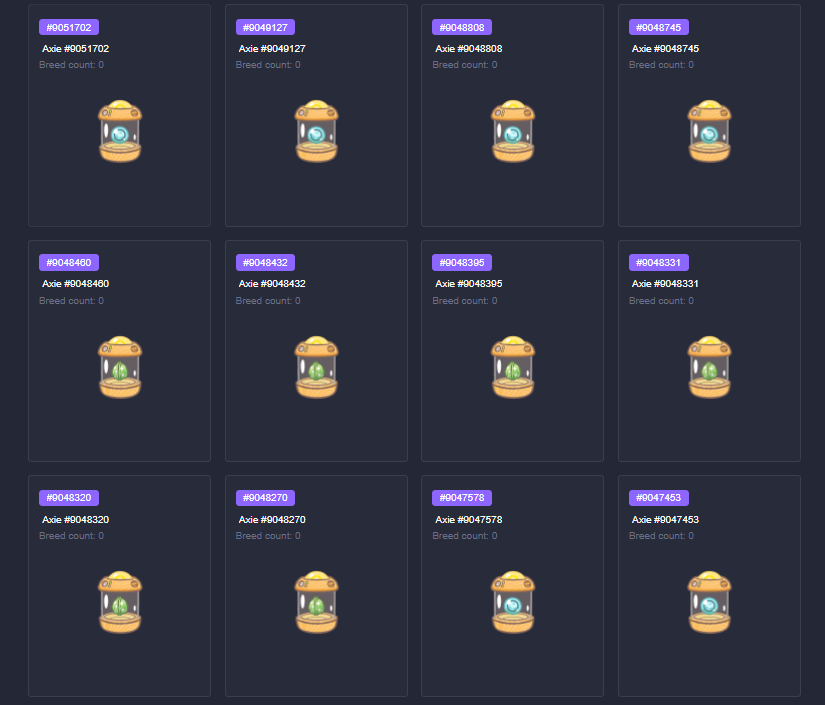Open the Axie #9047453 name text
Image resolution: width=825 pixels, height=705 pixels.
point(666,519)
